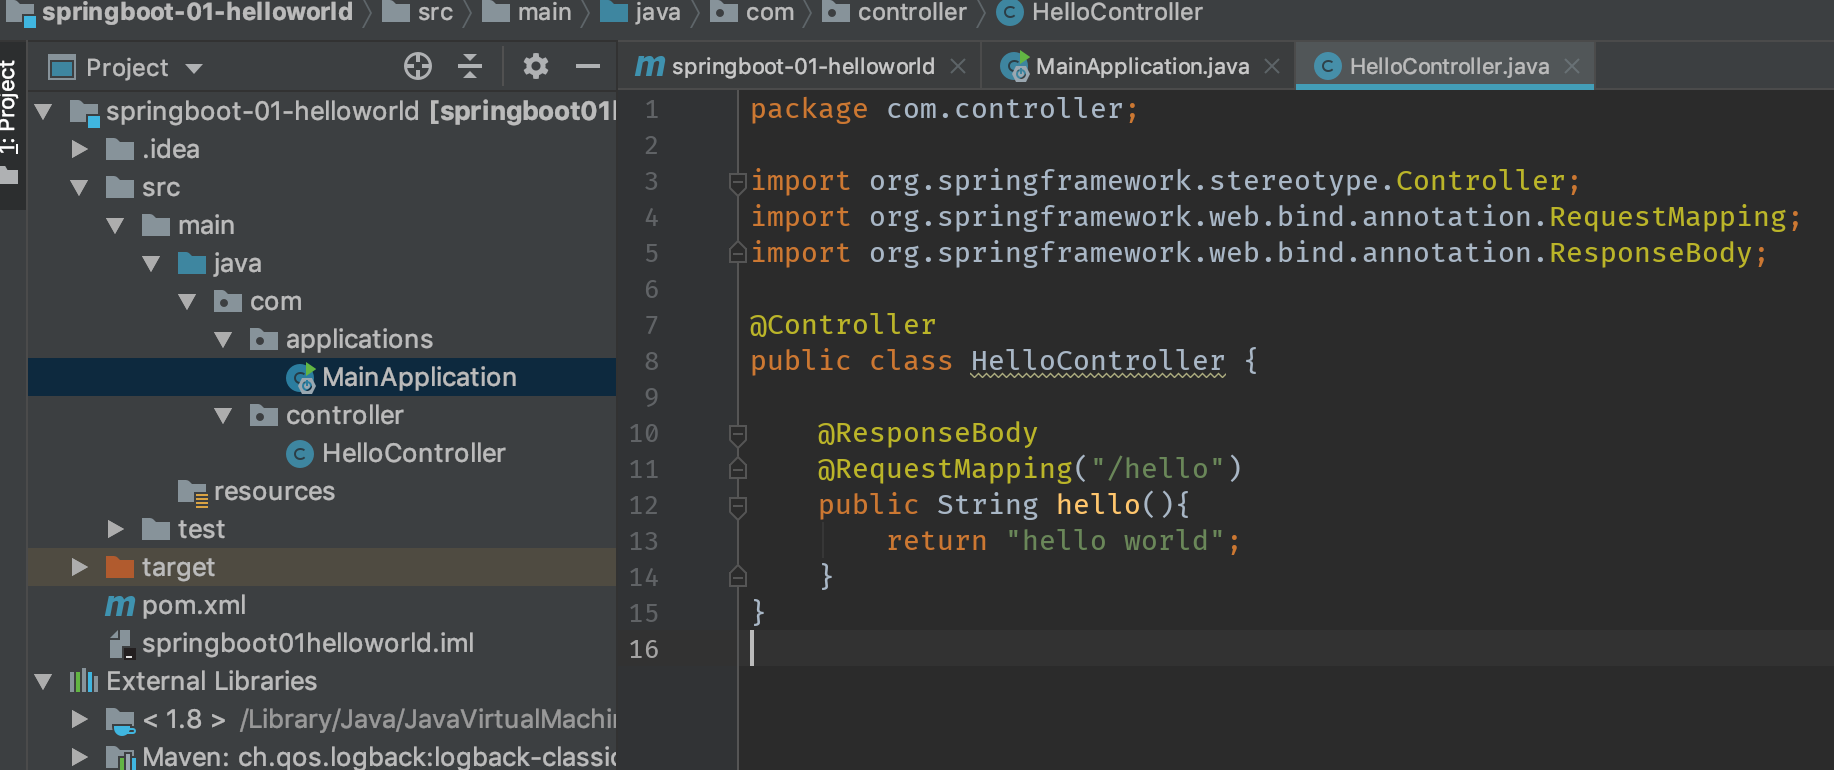
Task: Collapse the com package arrow
Action: point(188,301)
